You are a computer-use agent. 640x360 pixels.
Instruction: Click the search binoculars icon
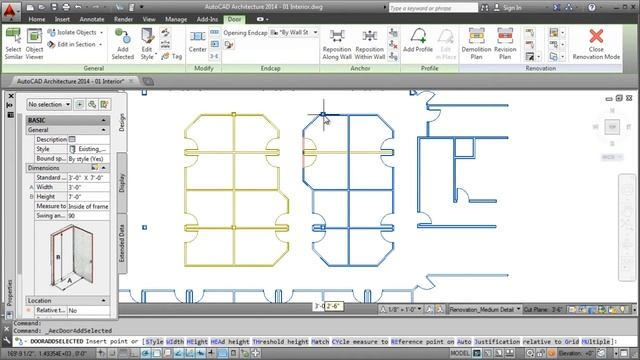pyautogui.click(x=484, y=7)
